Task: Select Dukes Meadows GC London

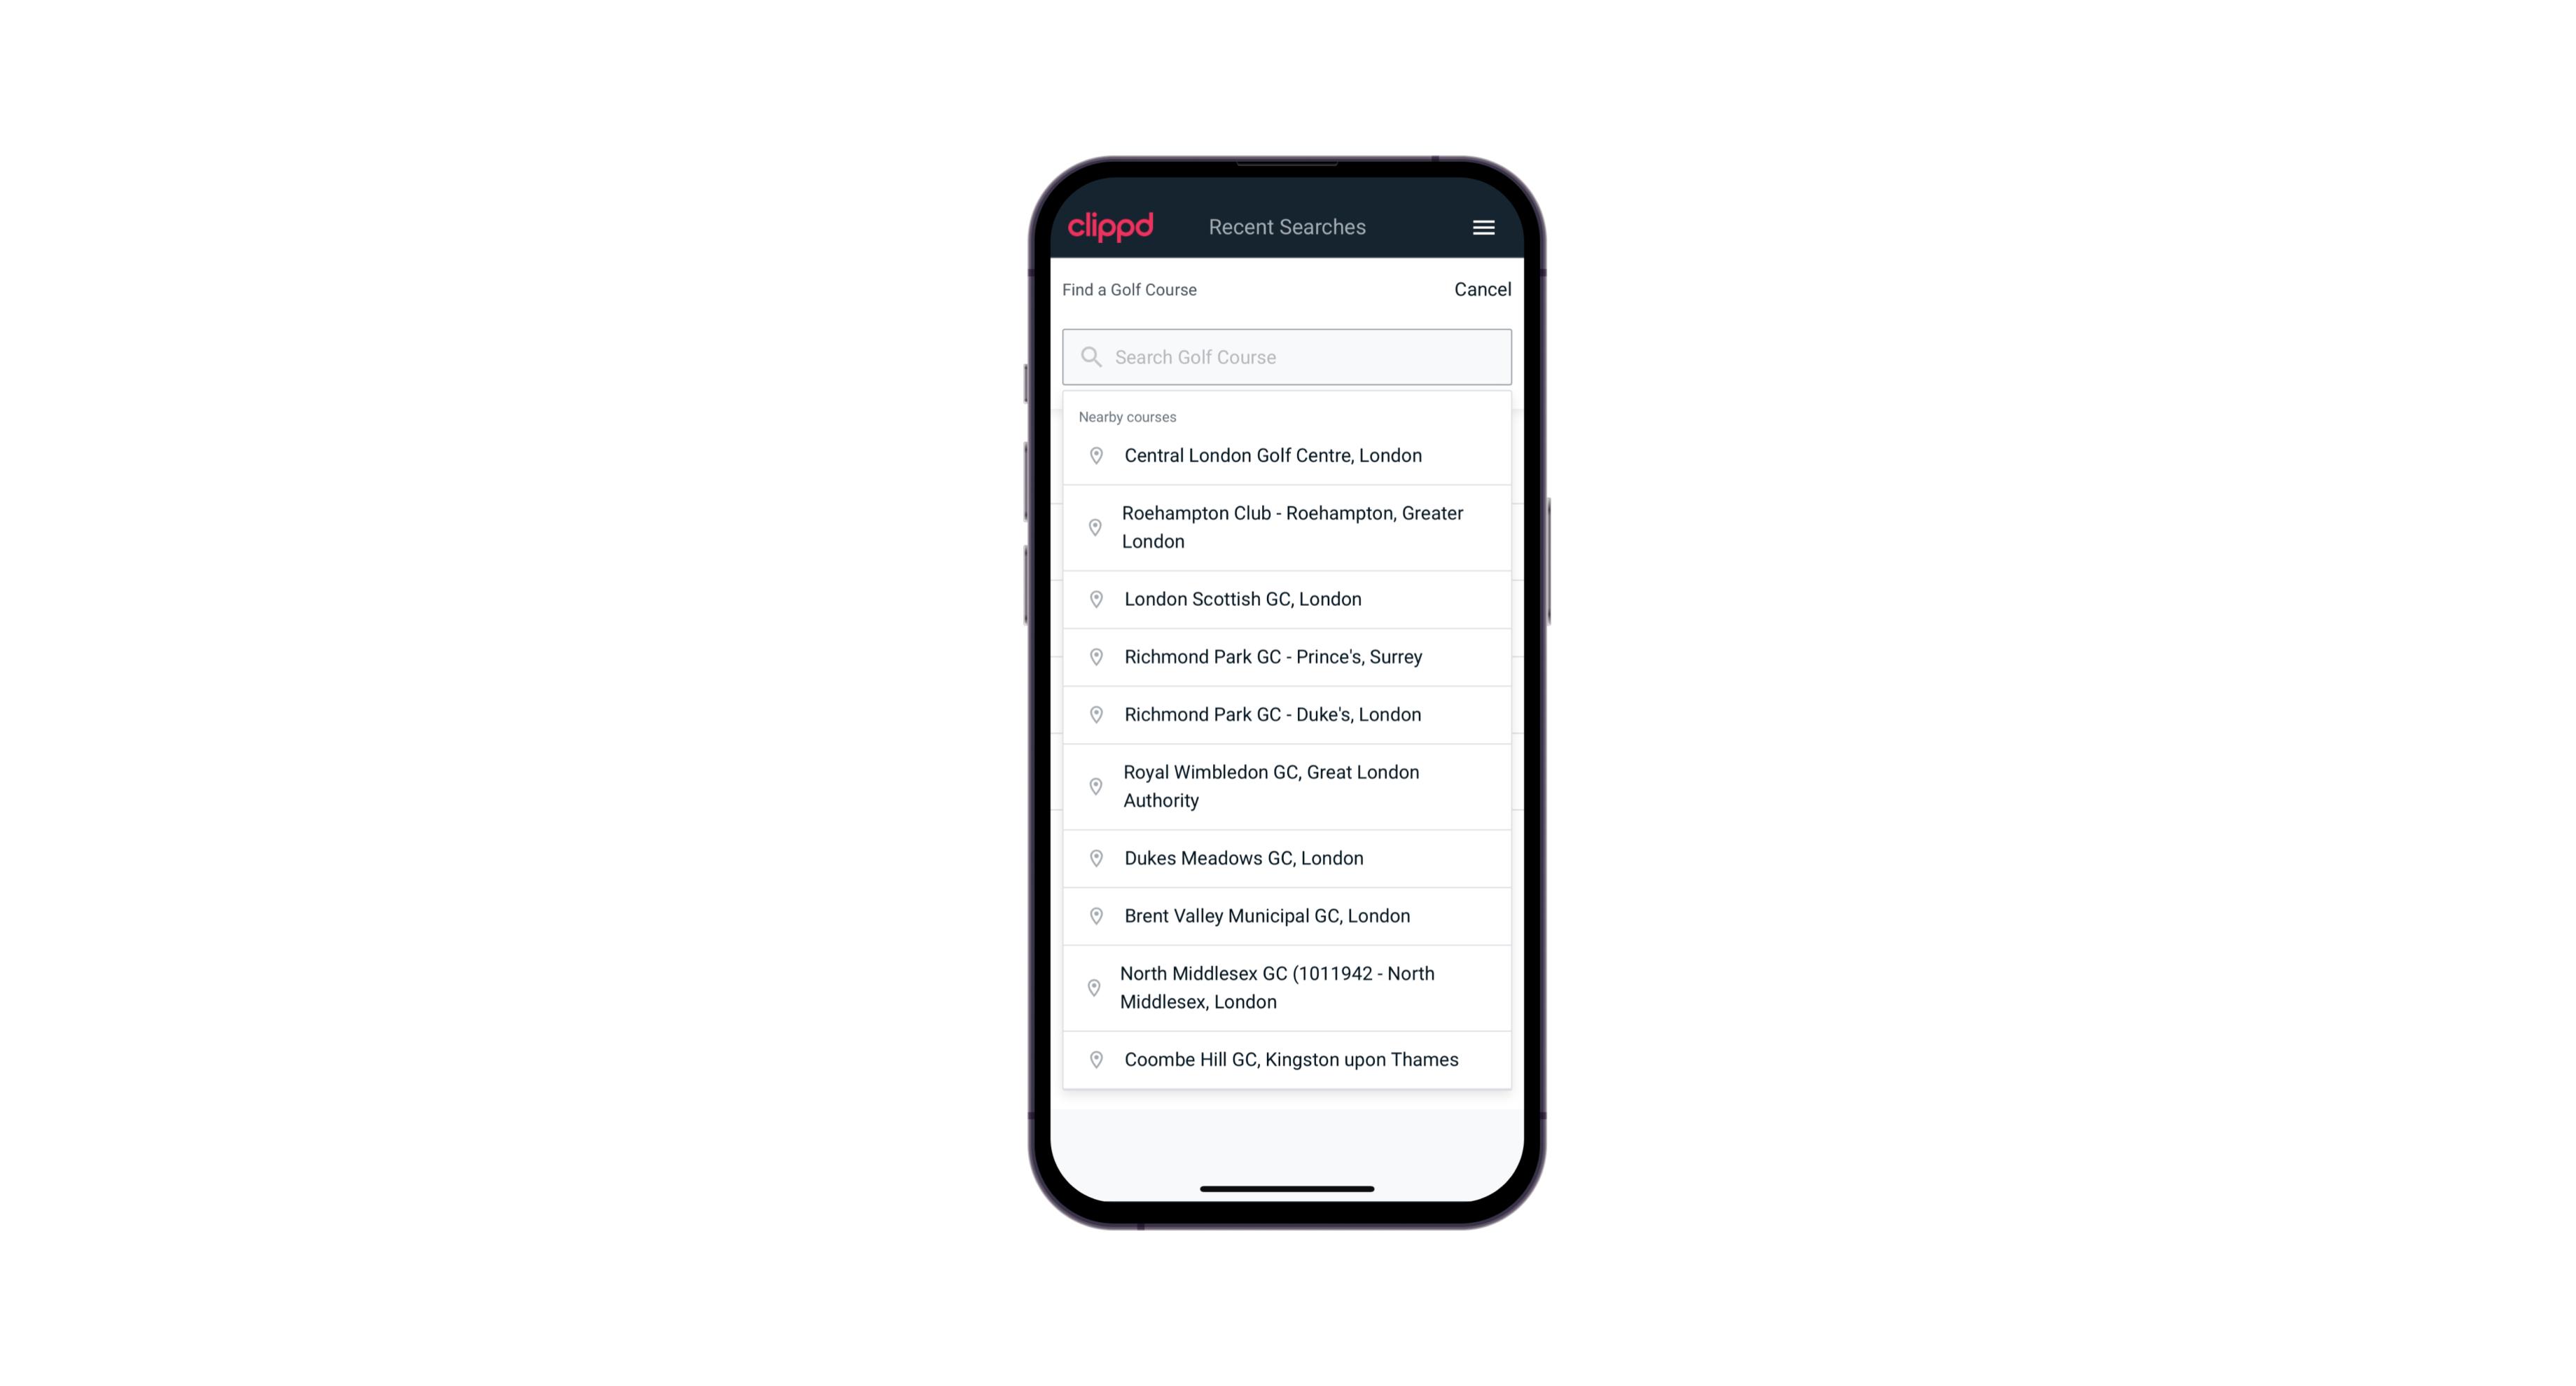Action: pos(1287,857)
